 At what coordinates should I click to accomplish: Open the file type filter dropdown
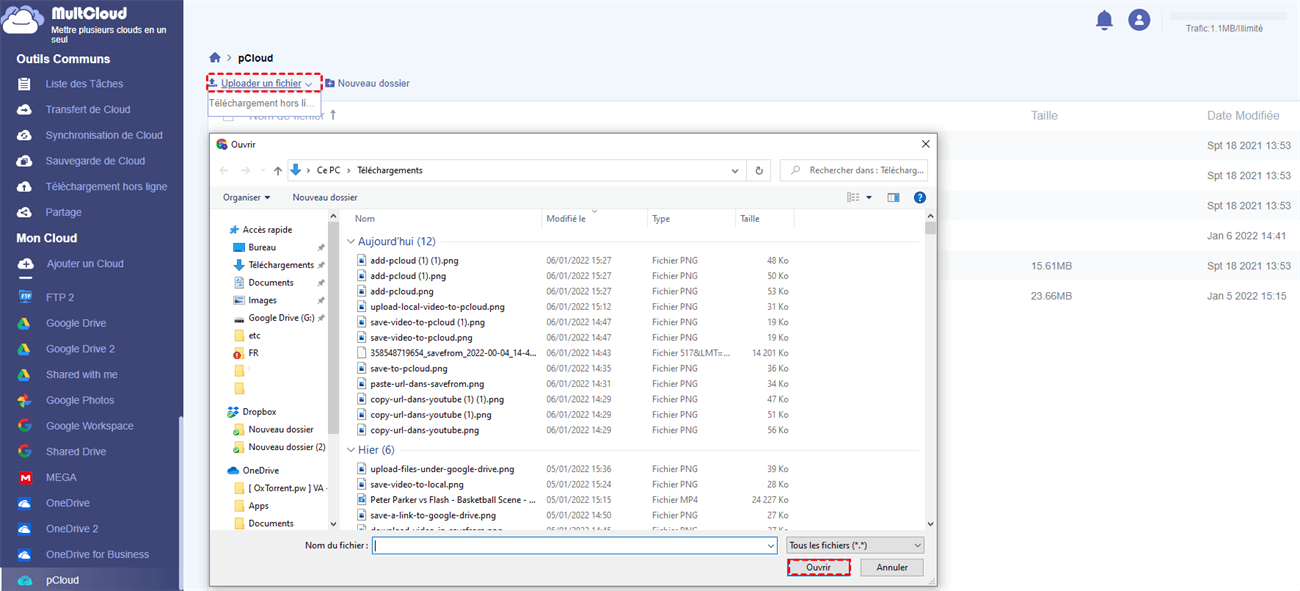coord(854,545)
